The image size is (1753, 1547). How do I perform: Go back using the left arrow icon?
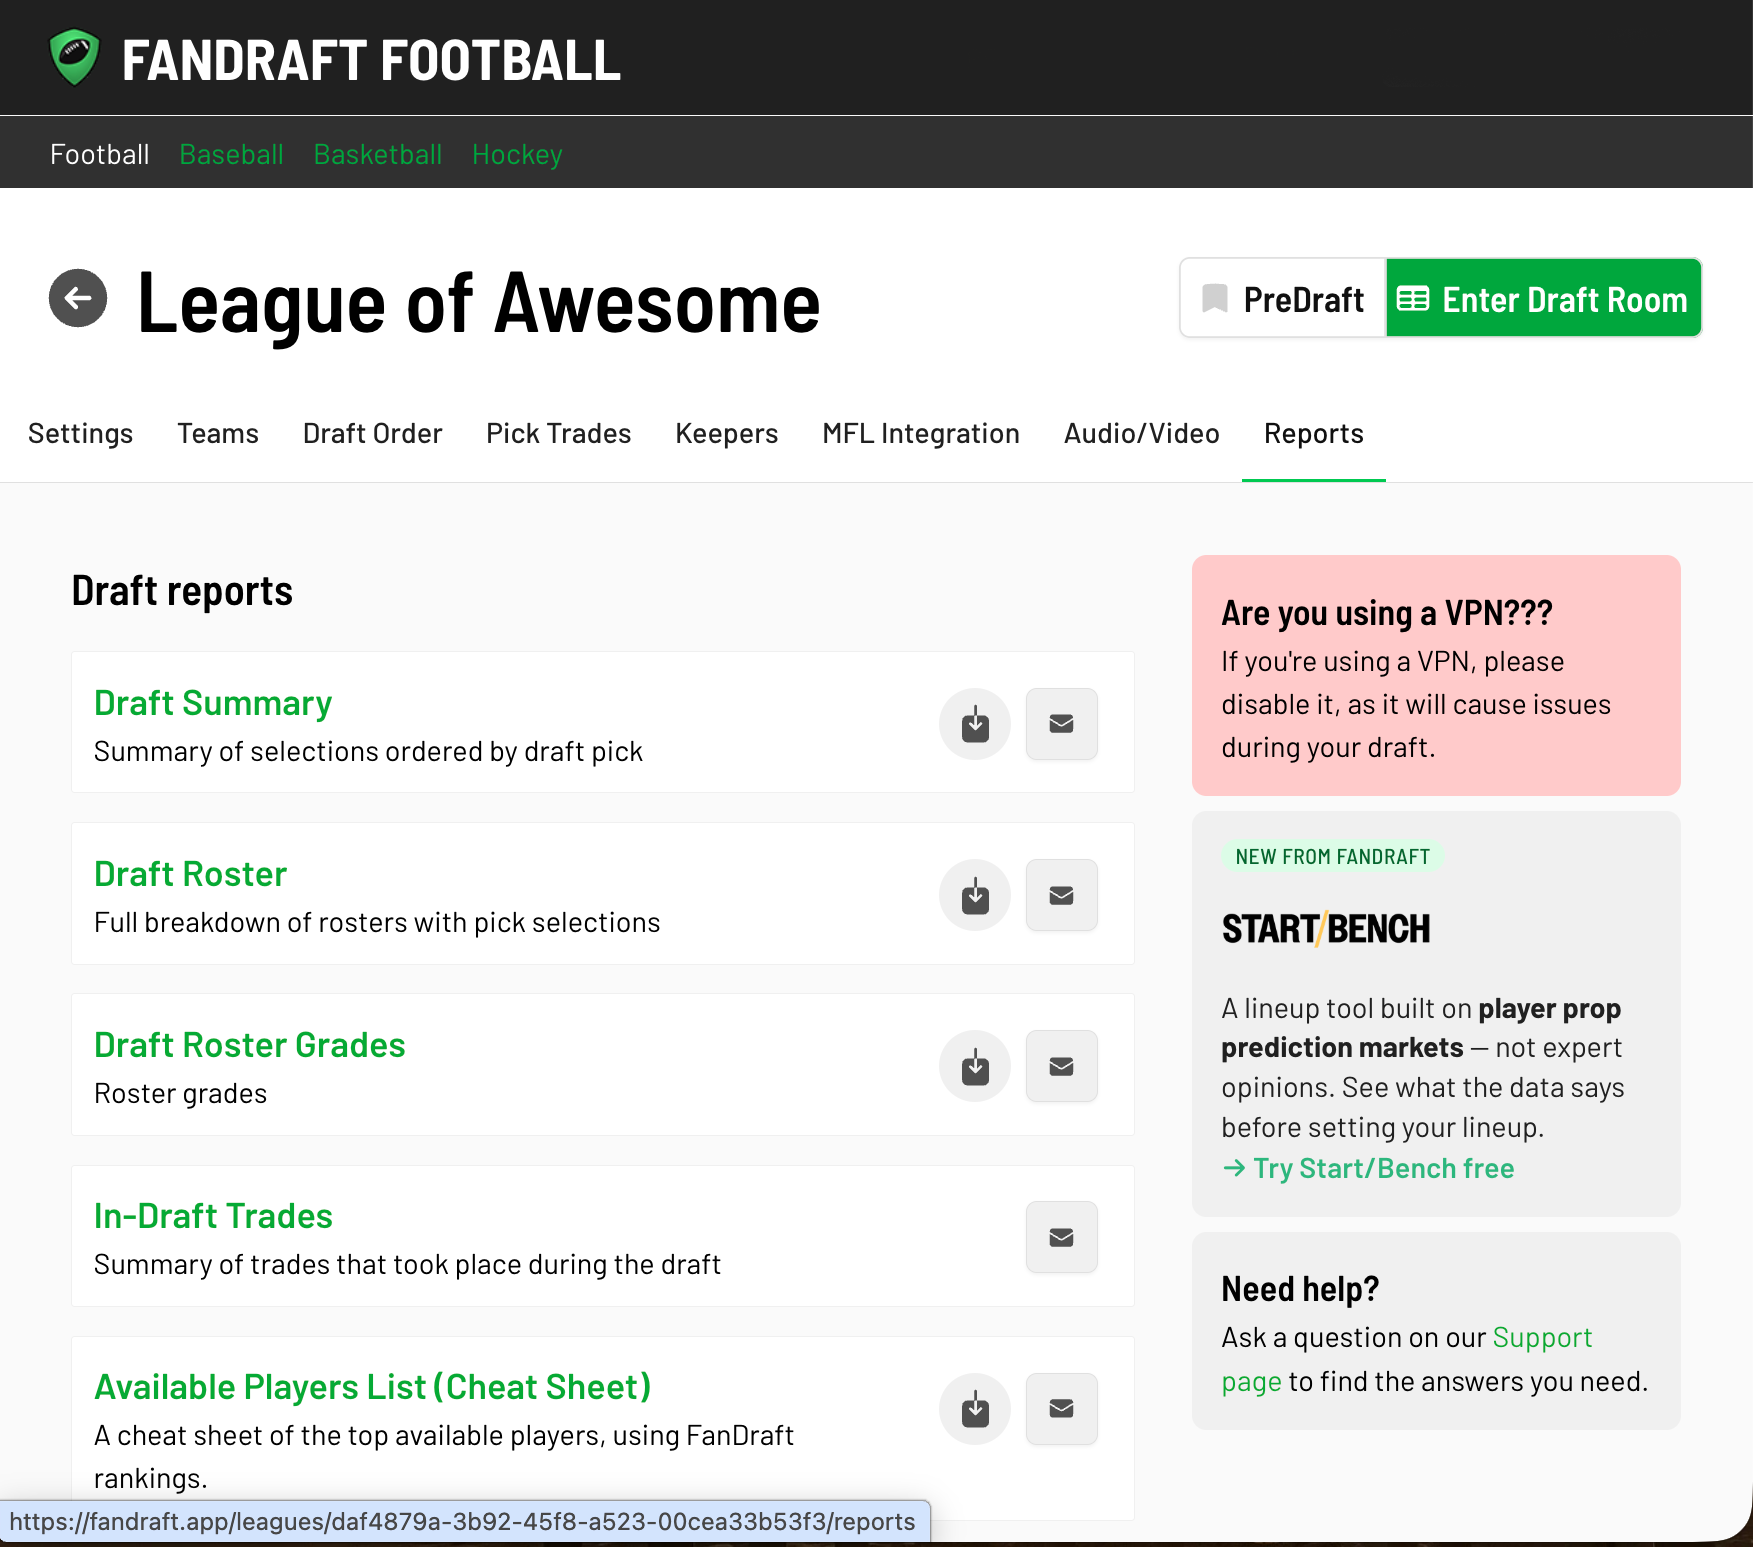point(78,298)
